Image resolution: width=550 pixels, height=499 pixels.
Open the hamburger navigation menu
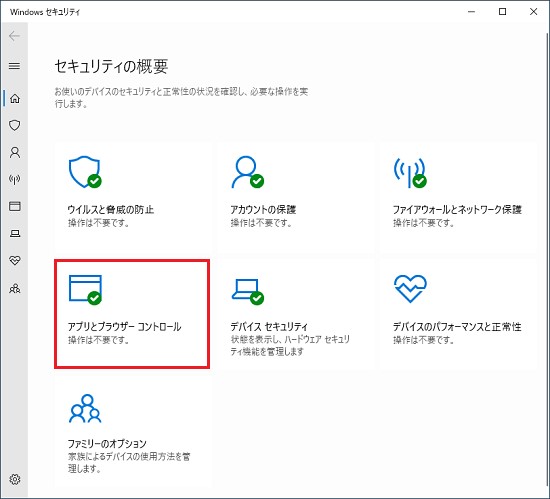tap(14, 66)
